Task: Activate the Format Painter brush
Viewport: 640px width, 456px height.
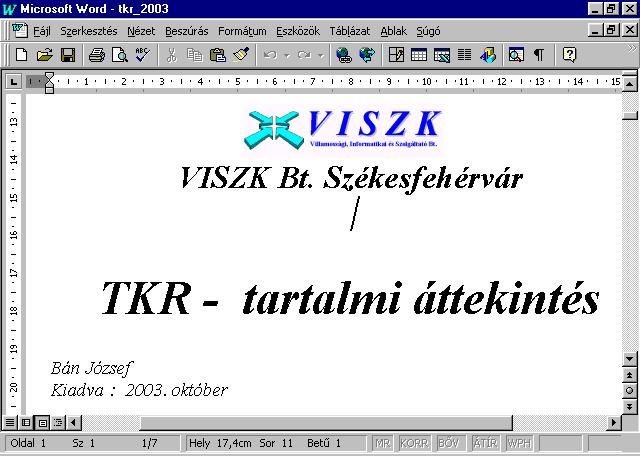Action: [241, 54]
